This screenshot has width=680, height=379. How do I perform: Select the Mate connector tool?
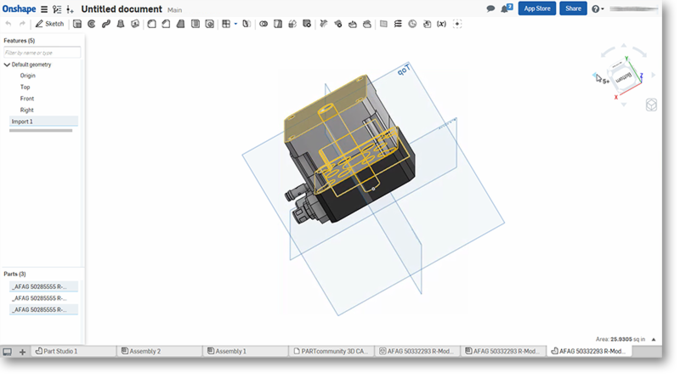point(458,24)
